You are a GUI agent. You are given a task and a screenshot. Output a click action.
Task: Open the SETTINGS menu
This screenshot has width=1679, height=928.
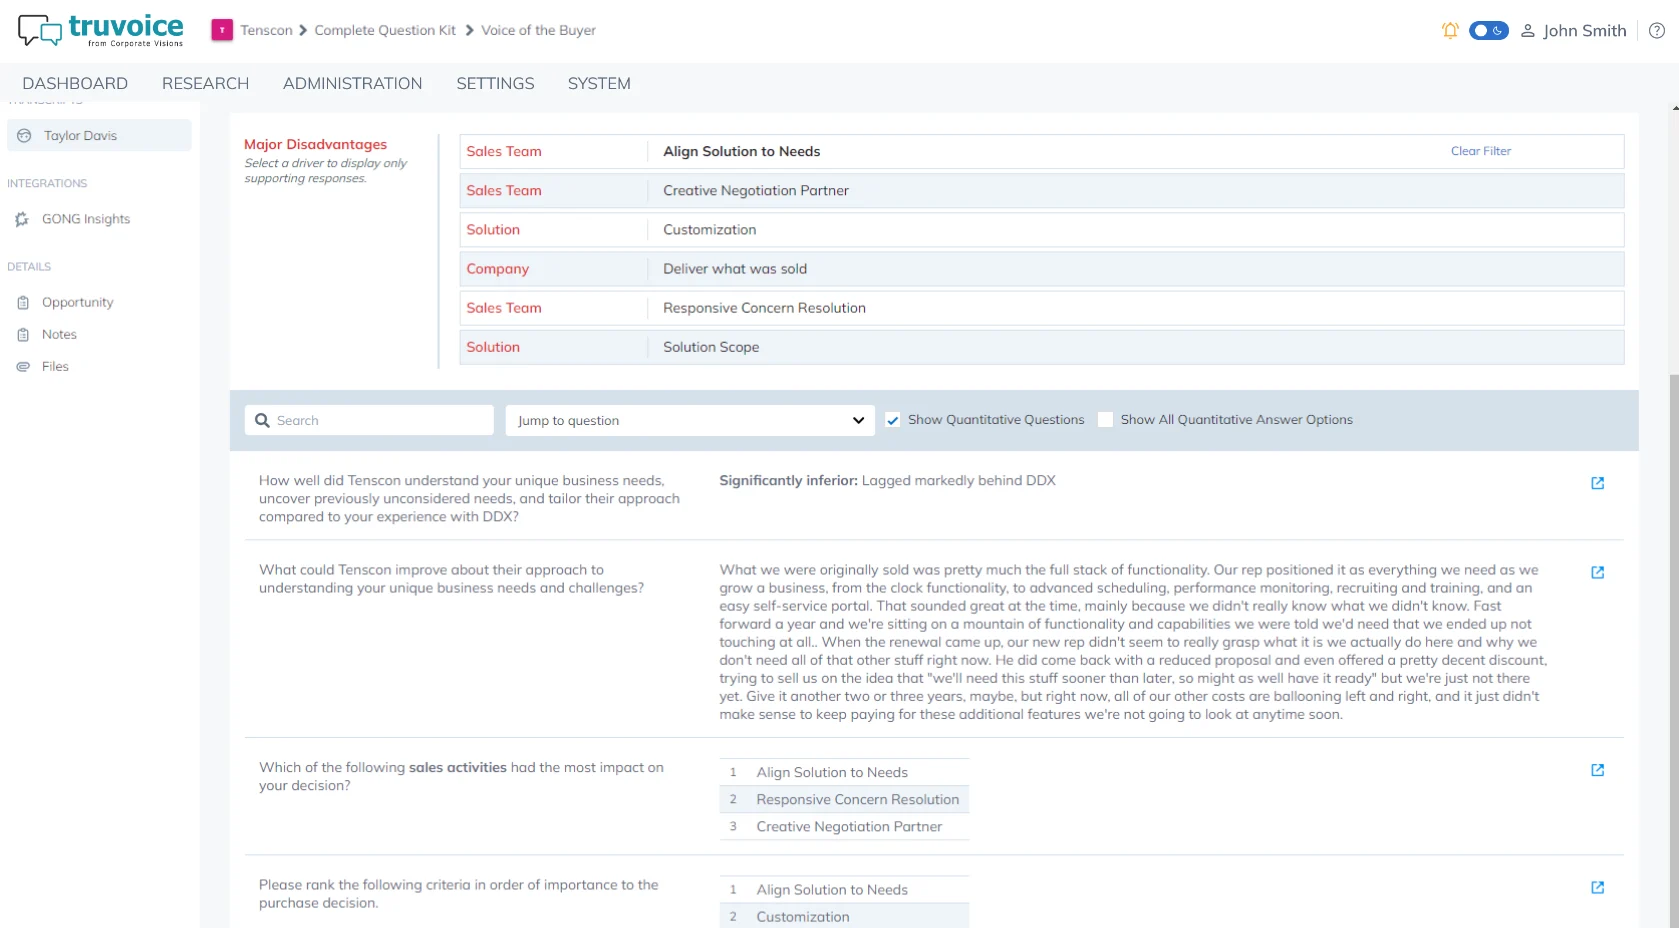495,83
